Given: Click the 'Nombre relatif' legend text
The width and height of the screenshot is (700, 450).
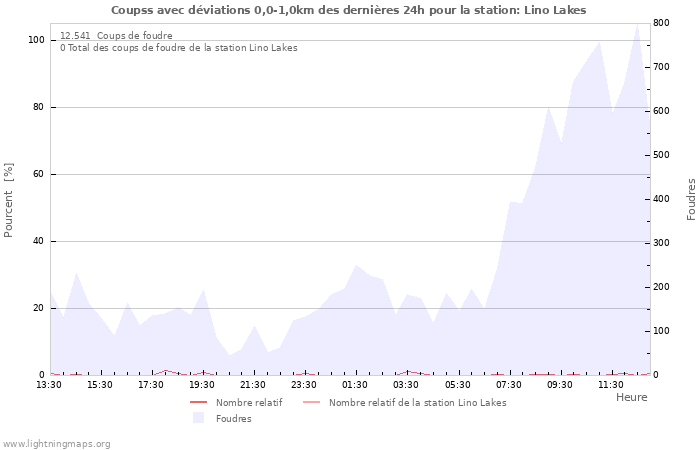Looking at the screenshot, I should (x=249, y=403).
